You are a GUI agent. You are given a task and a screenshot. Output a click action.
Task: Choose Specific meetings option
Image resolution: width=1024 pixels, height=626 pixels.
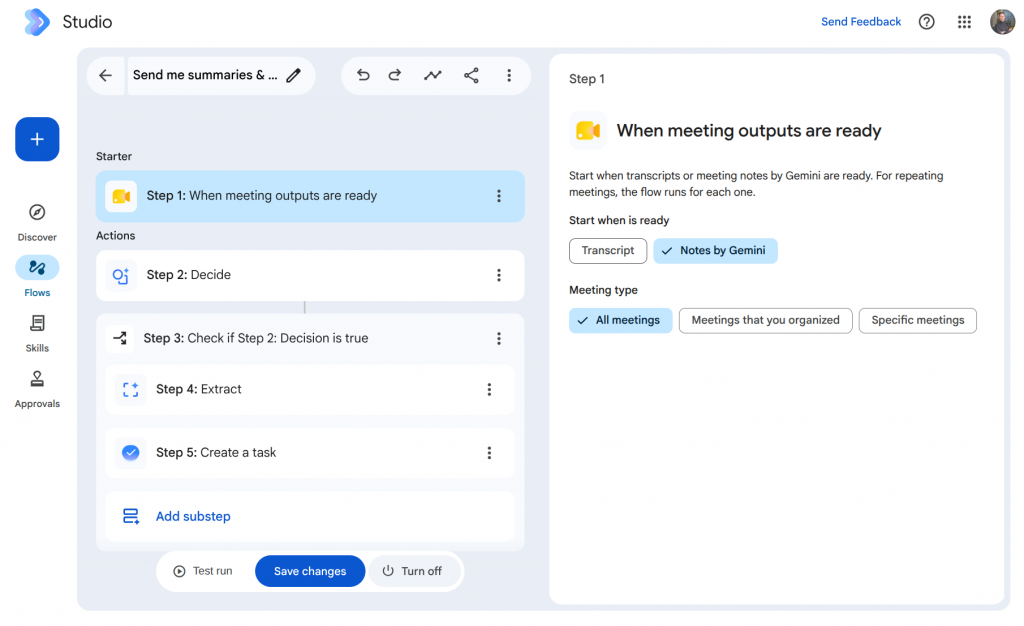coord(918,321)
